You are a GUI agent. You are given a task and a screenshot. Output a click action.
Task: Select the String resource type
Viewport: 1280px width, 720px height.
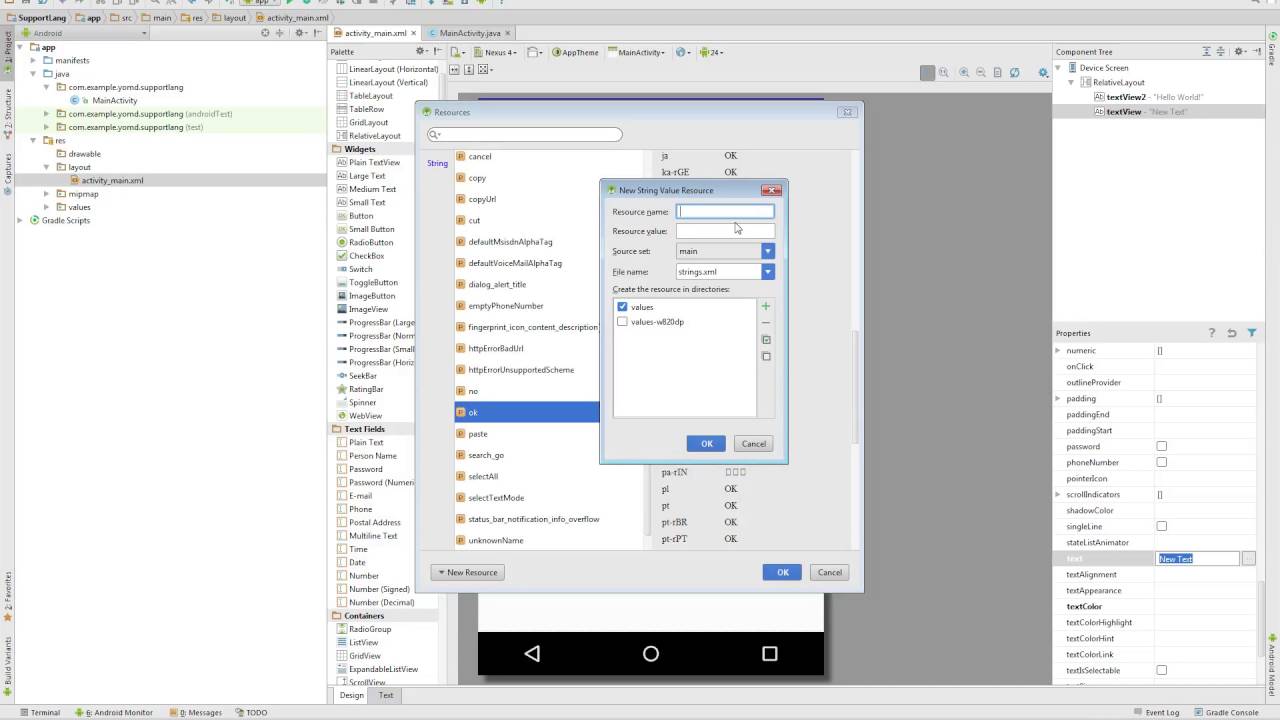[x=438, y=163]
